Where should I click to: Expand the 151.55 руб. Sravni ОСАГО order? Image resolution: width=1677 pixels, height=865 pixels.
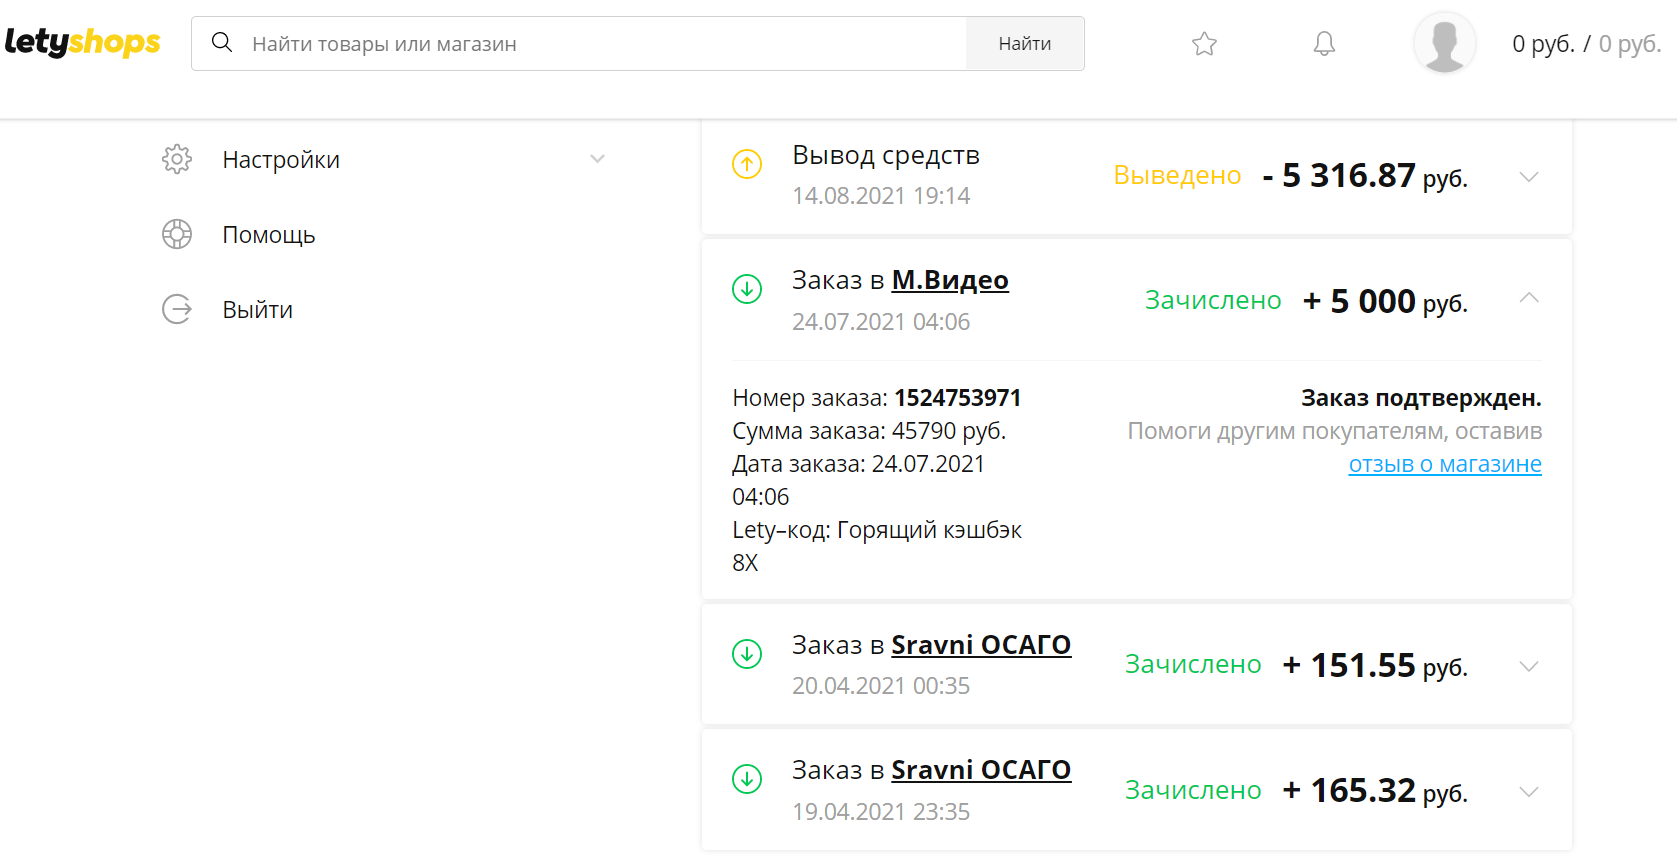(x=1528, y=666)
